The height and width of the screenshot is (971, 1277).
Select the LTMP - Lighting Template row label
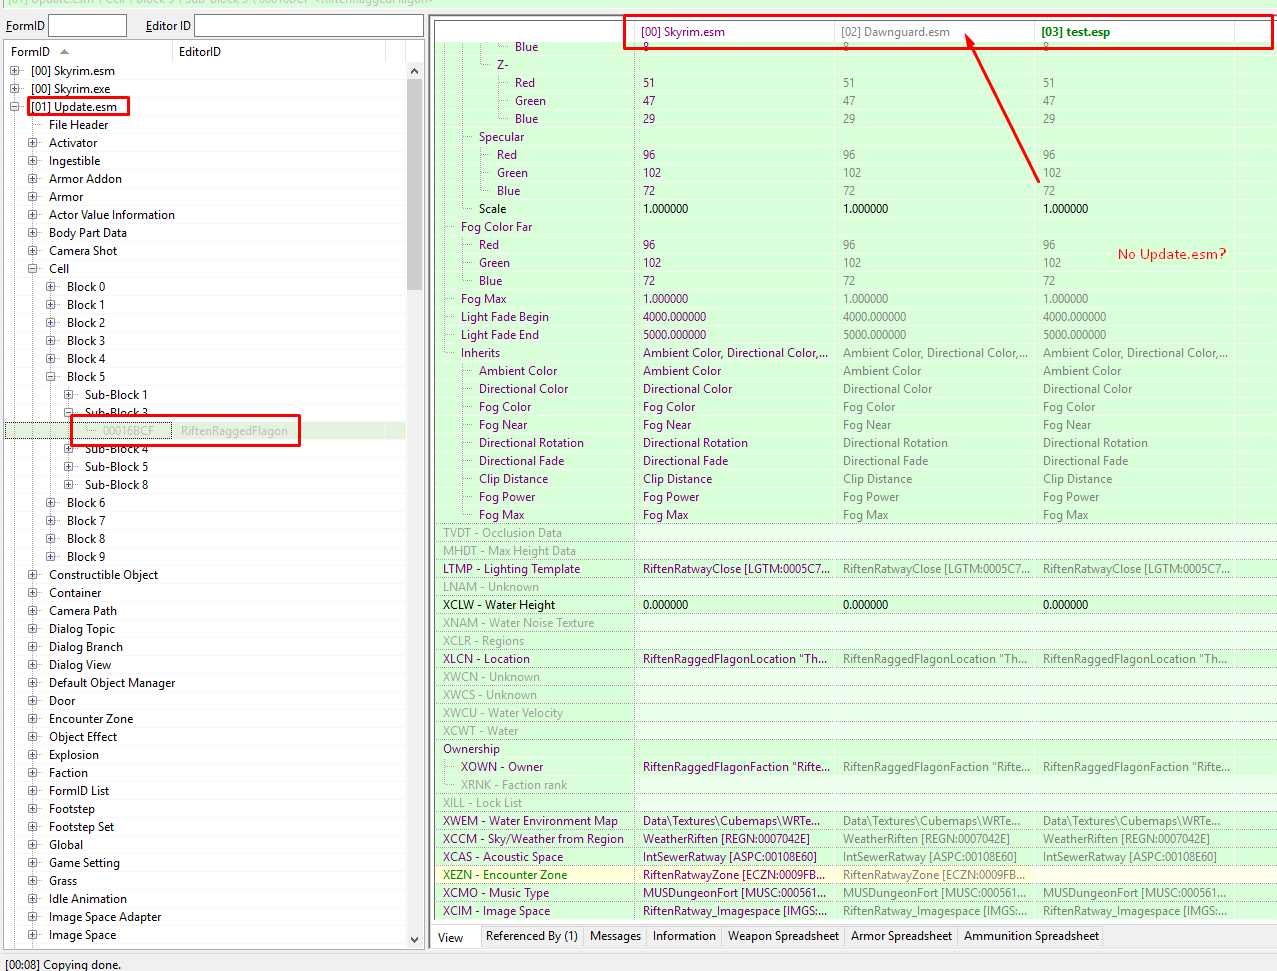pos(511,569)
